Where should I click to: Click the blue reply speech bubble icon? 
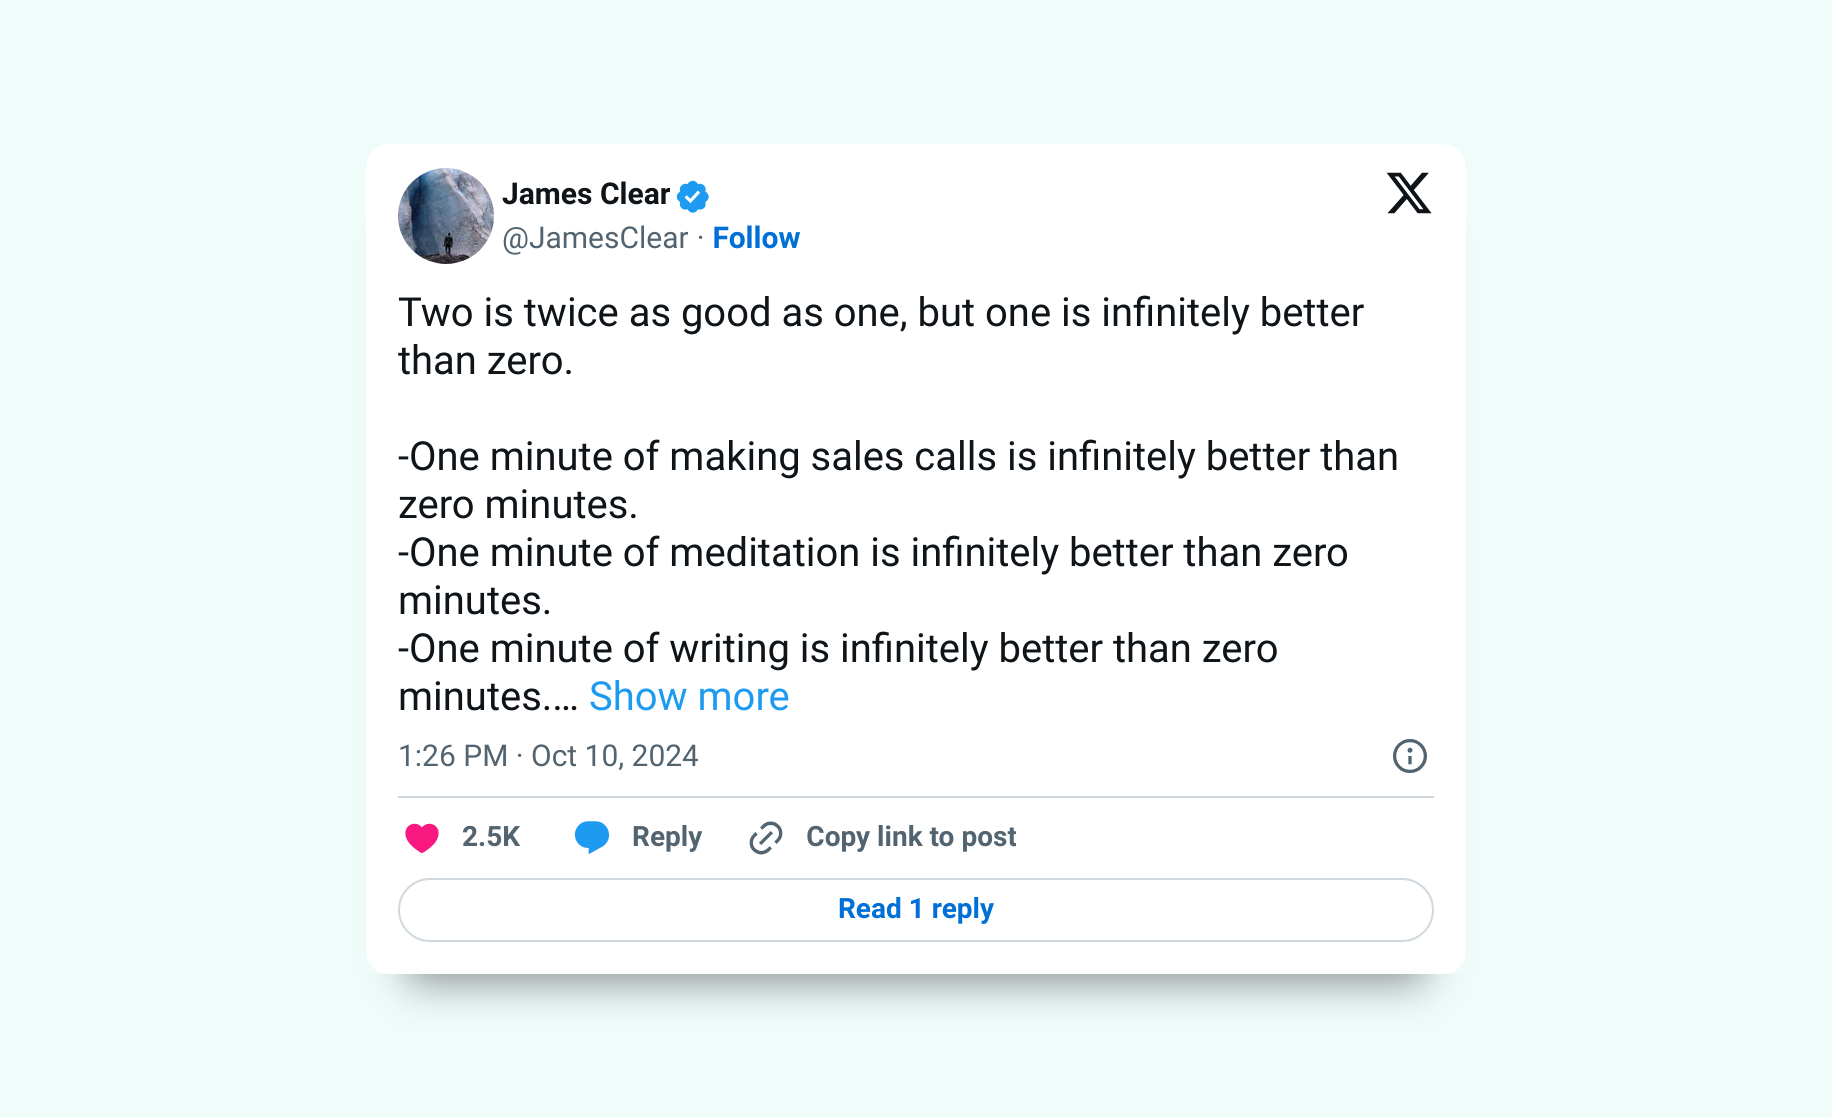click(592, 837)
